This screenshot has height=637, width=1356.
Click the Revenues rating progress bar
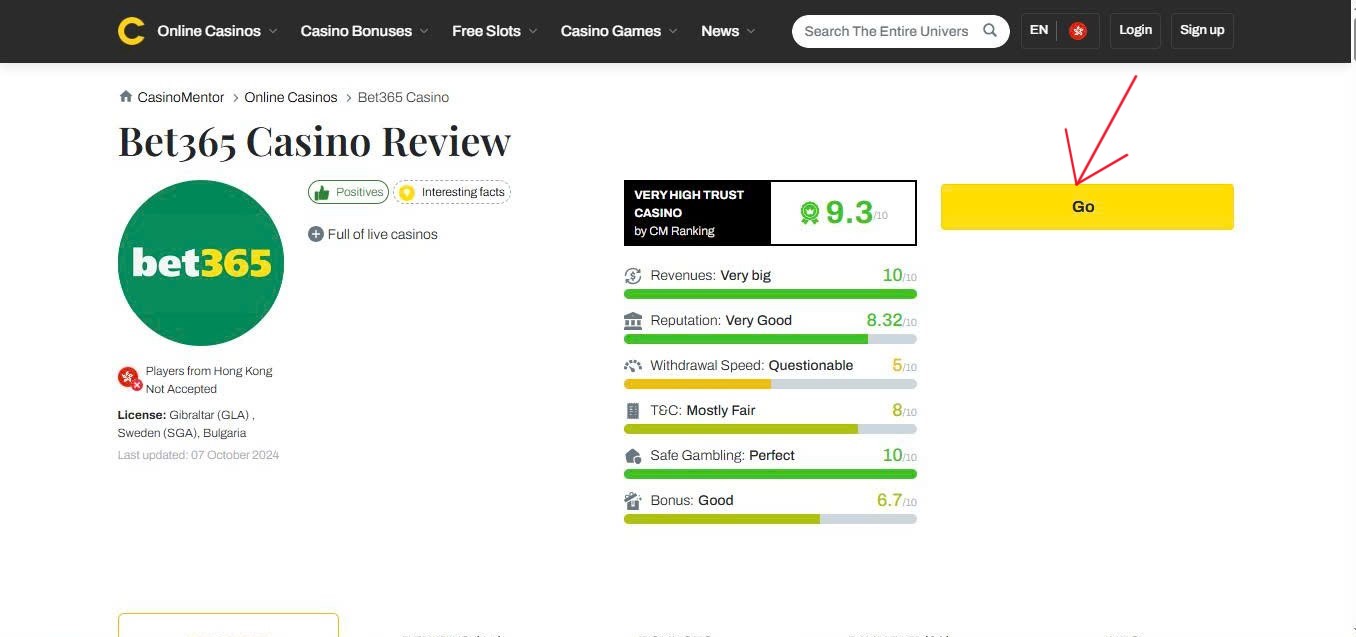770,294
